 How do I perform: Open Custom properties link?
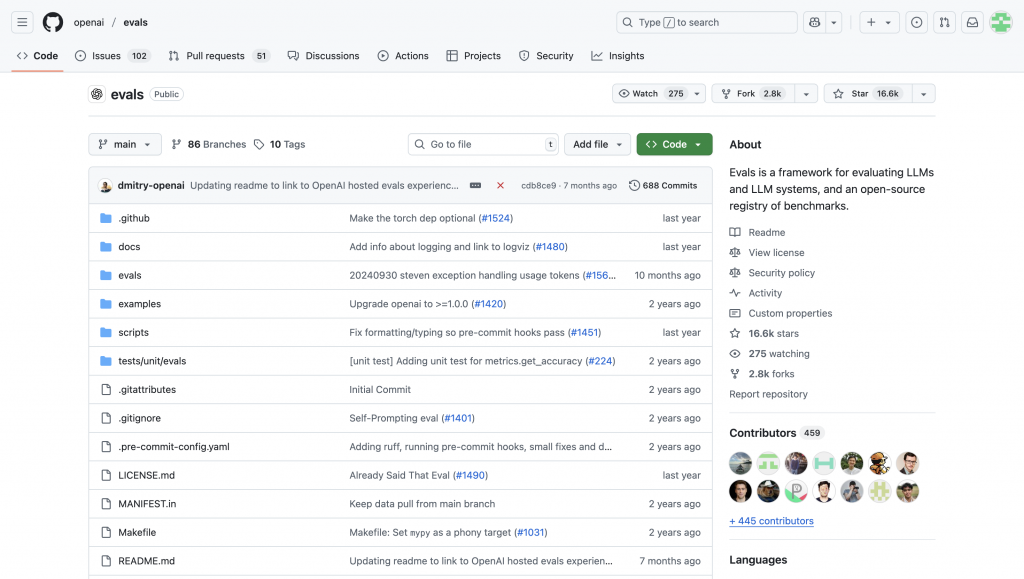pos(790,313)
